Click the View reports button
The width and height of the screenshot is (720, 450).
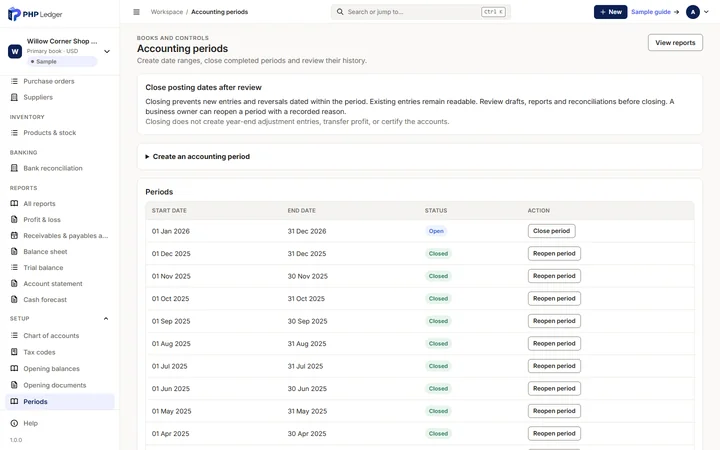pyautogui.click(x=675, y=43)
